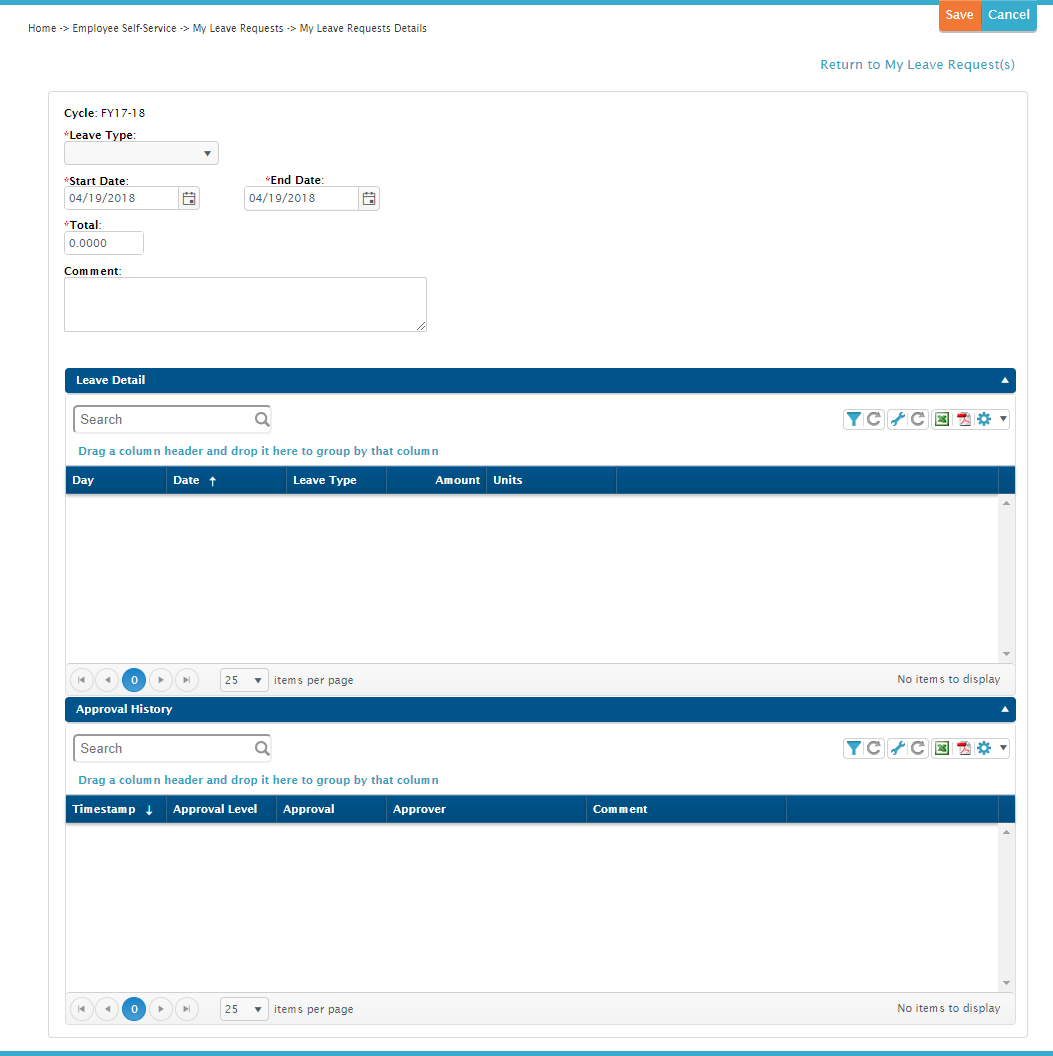The height and width of the screenshot is (1056, 1053).
Task: Export Approval History to Excel
Action: click(941, 748)
